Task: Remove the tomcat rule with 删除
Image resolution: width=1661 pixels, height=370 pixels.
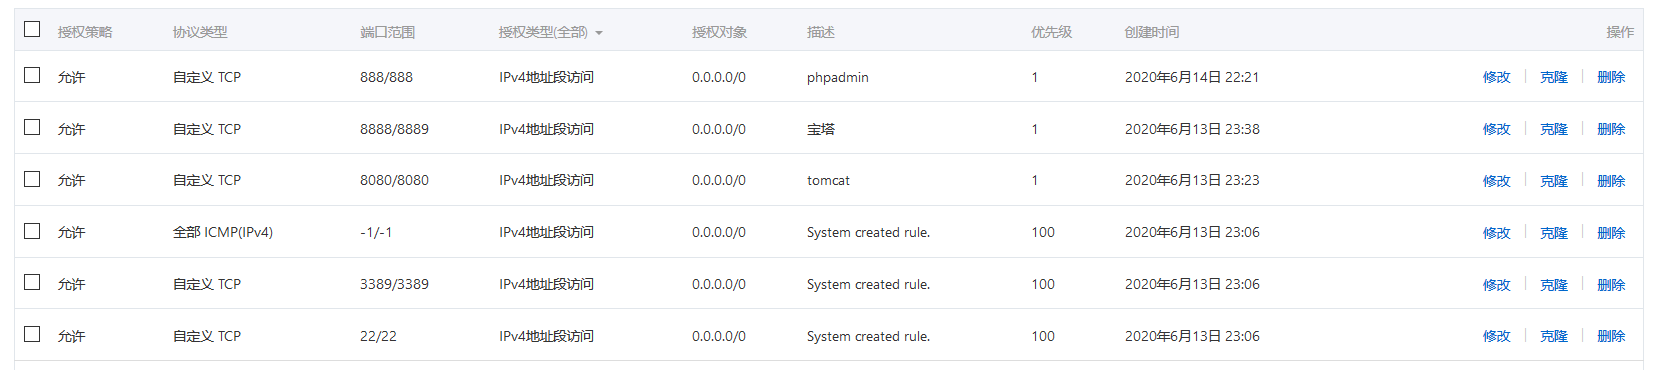Action: pyautogui.click(x=1611, y=181)
